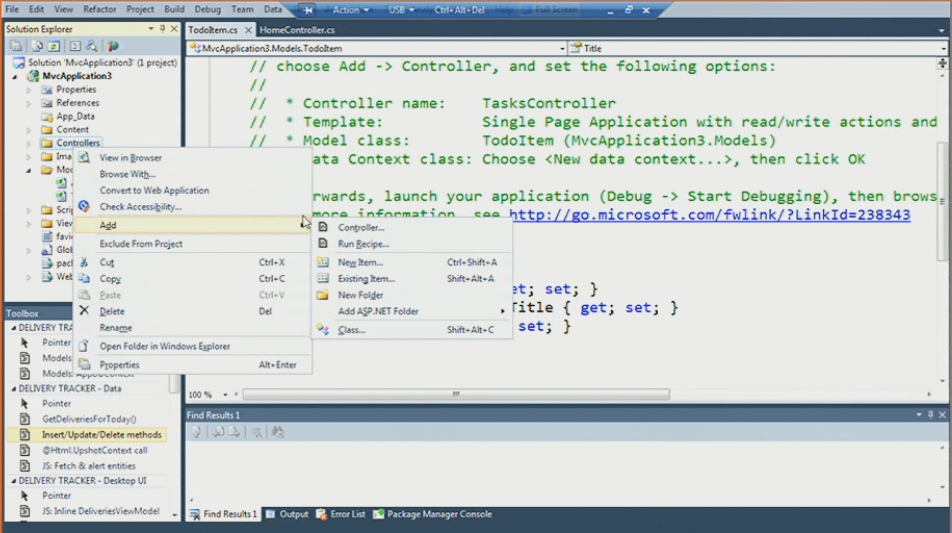Collapse the DELIVERY TRACKER - Desktop UI group
Viewport: 952px width, 533px height.
click(x=13, y=481)
